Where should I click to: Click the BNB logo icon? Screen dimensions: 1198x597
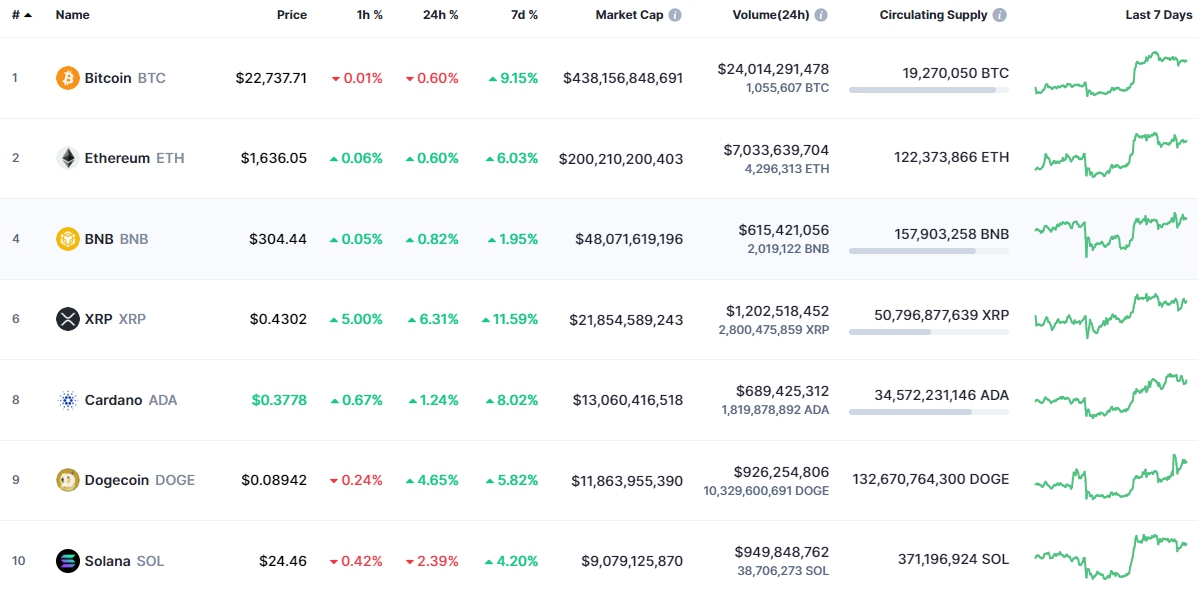point(67,239)
